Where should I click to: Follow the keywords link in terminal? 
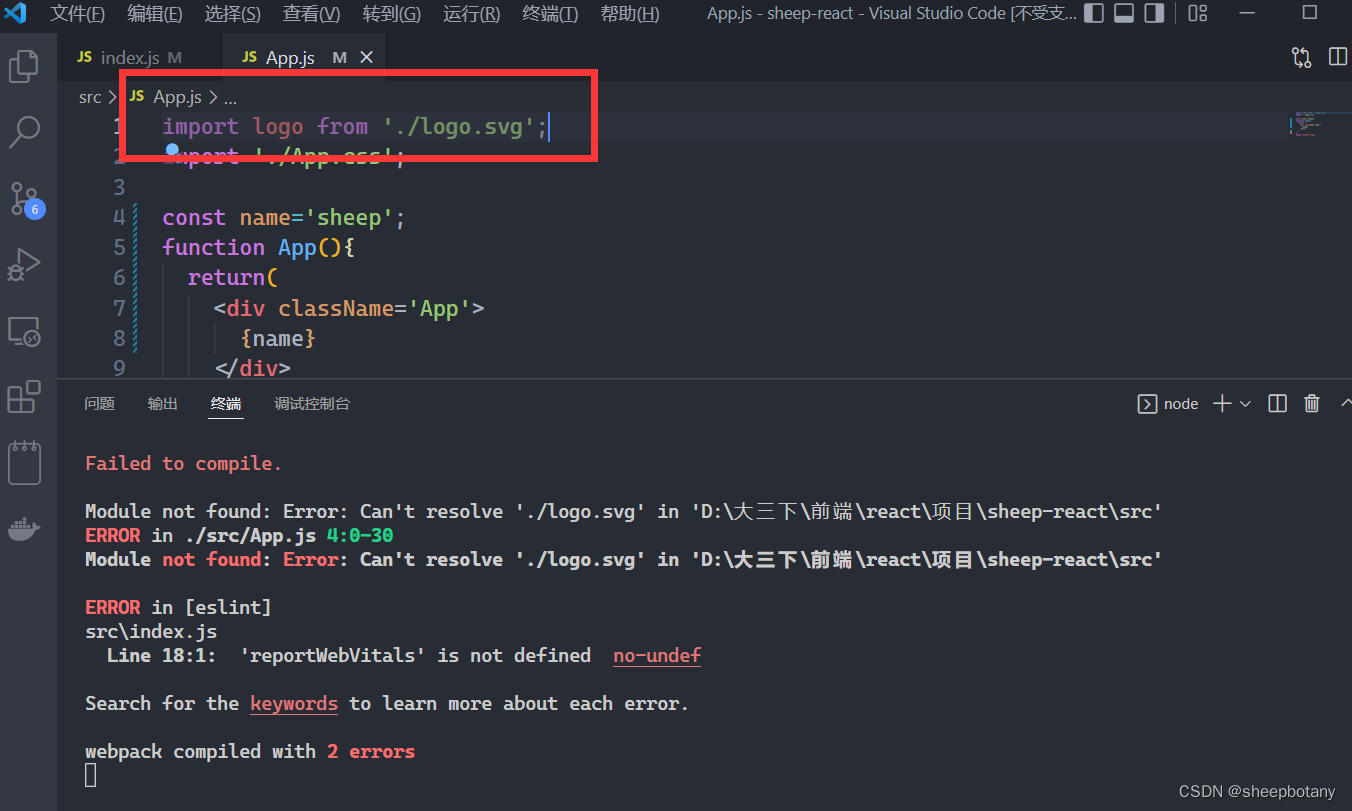tap(294, 703)
